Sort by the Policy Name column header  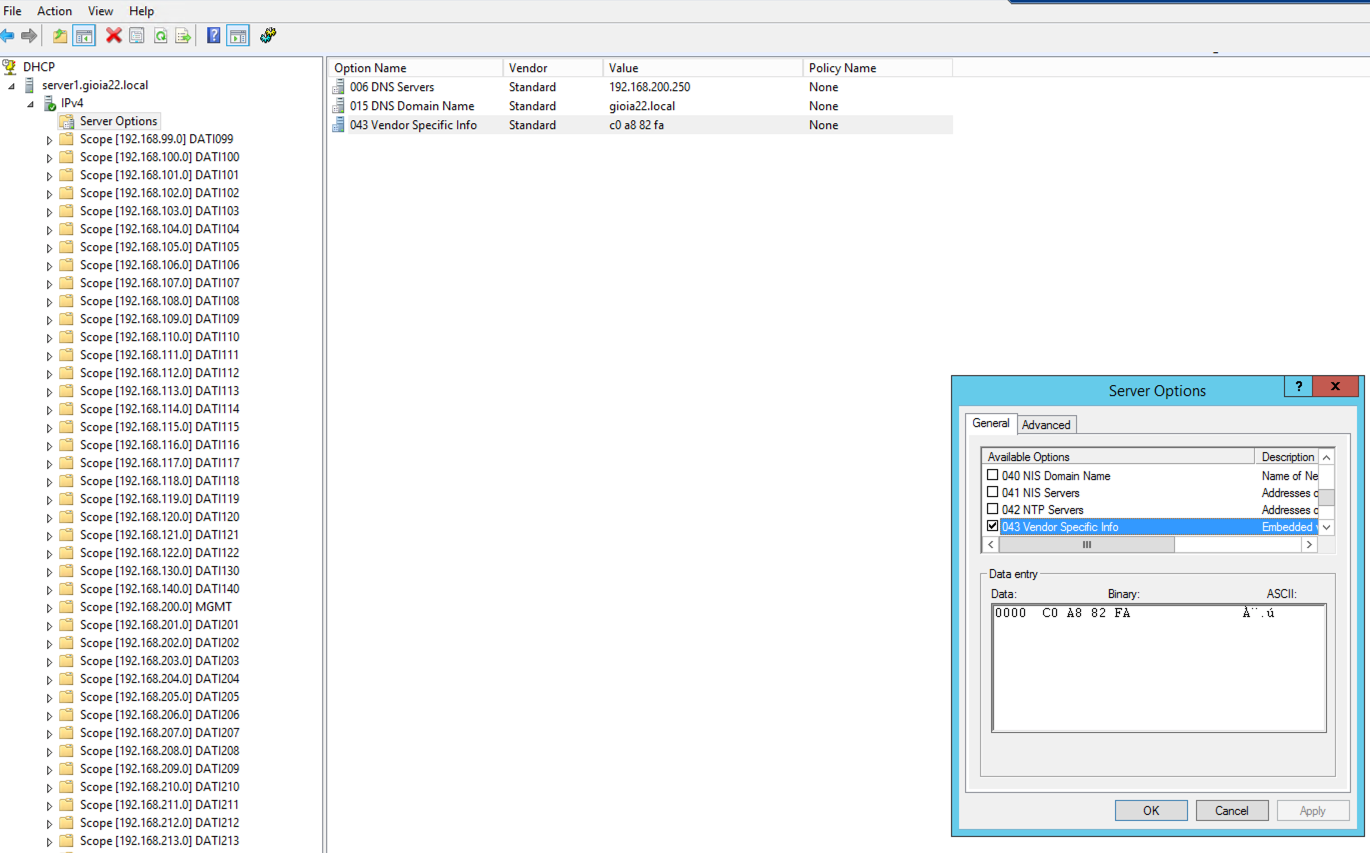coord(877,68)
